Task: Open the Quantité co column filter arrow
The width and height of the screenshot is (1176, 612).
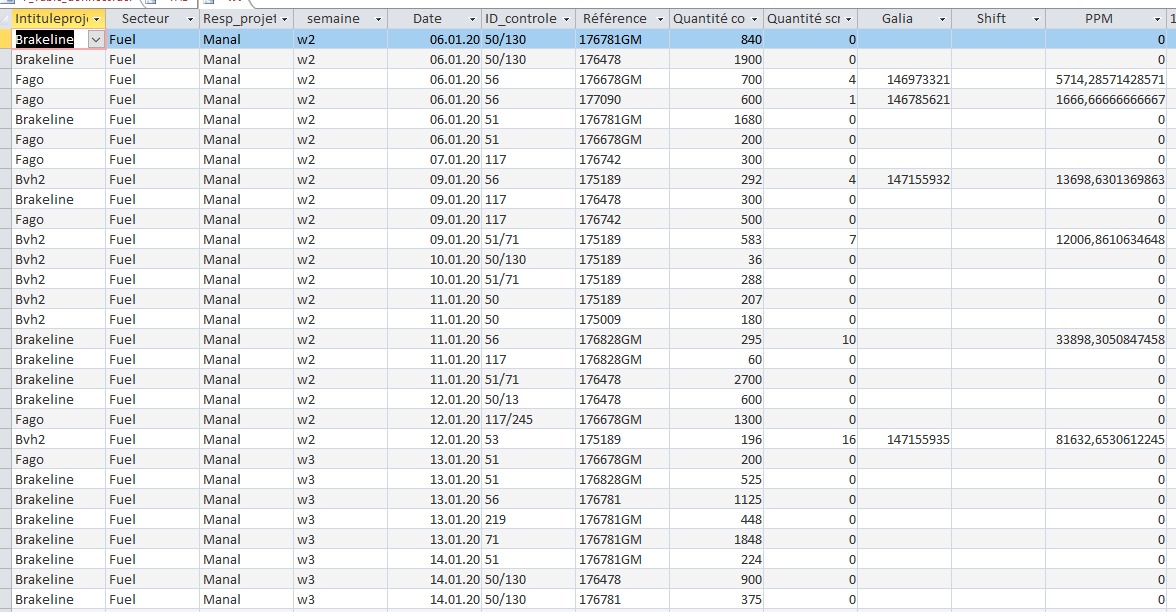Action: [x=754, y=19]
